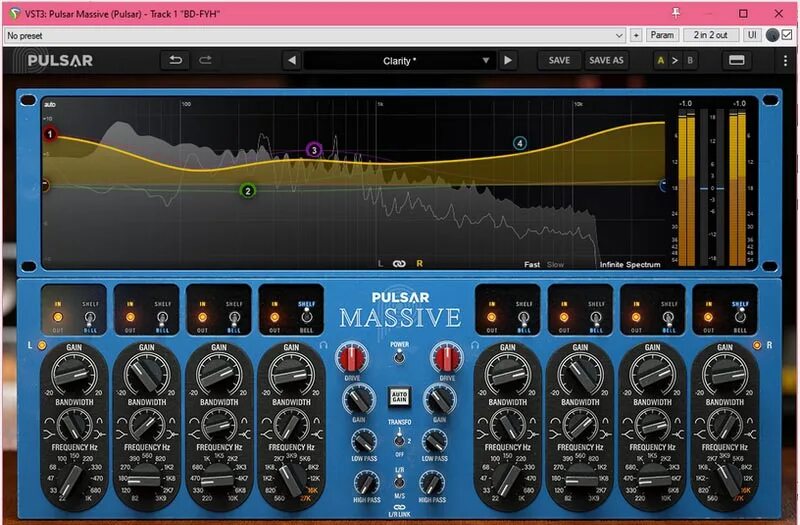The image size is (800, 525).
Task: Click the SAVE button
Action: pos(559,60)
